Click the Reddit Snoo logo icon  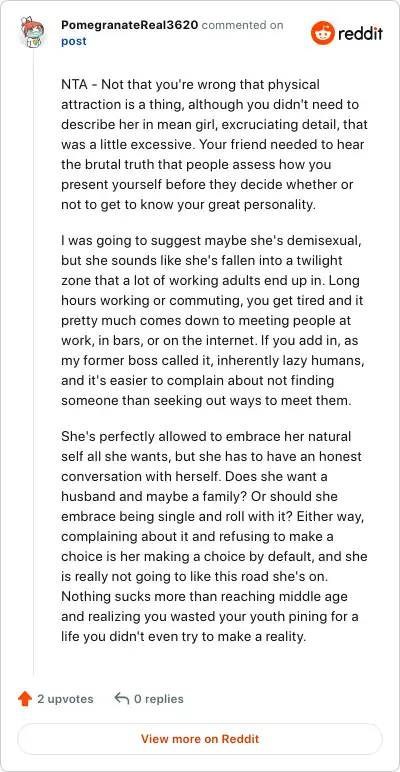coord(322,33)
